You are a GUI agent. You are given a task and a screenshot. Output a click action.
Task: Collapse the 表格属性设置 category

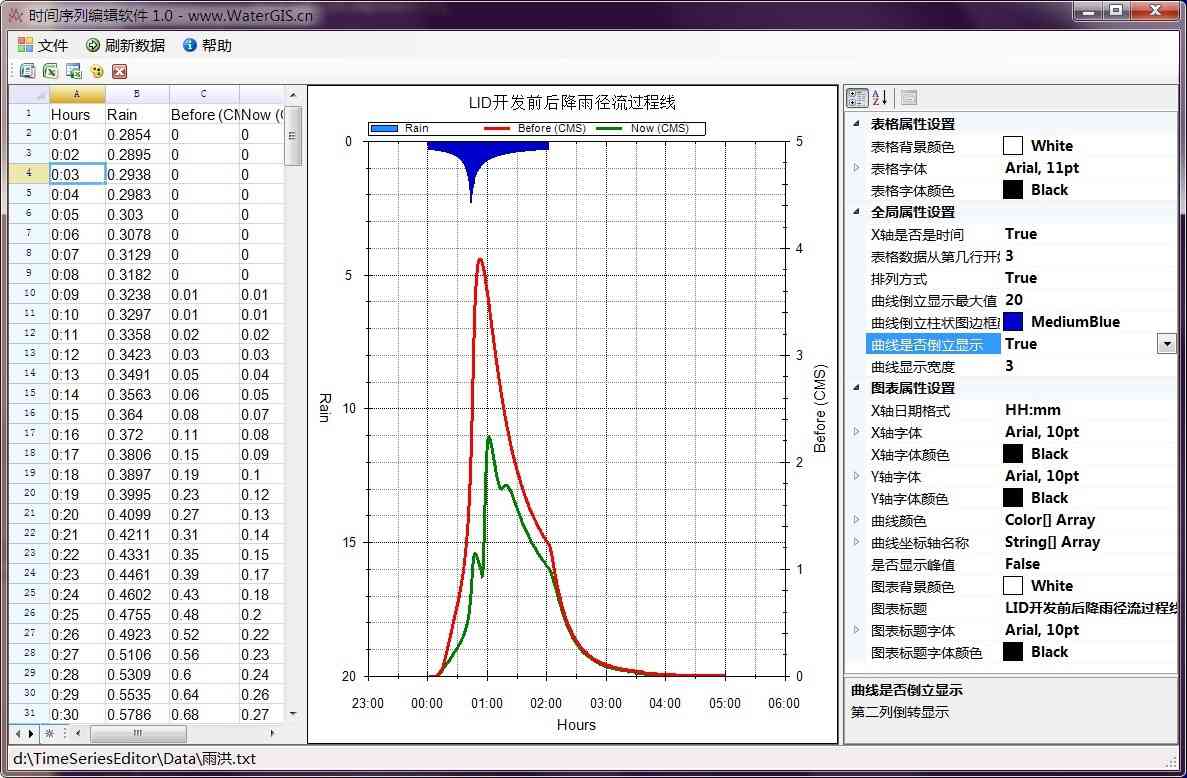pyautogui.click(x=856, y=123)
